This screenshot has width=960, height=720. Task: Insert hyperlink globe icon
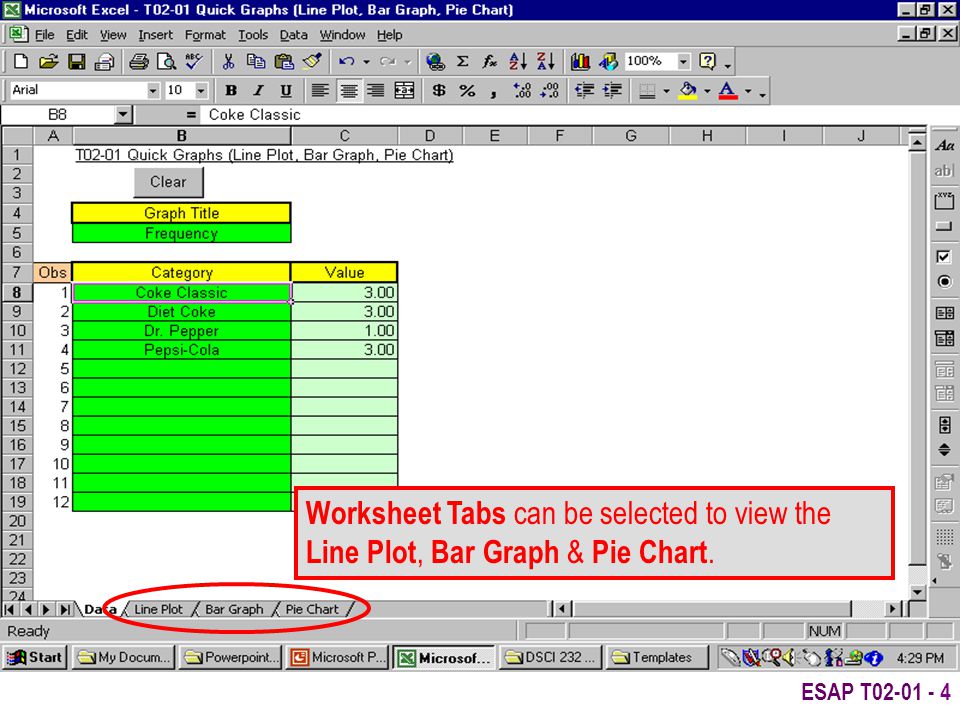pyautogui.click(x=435, y=61)
